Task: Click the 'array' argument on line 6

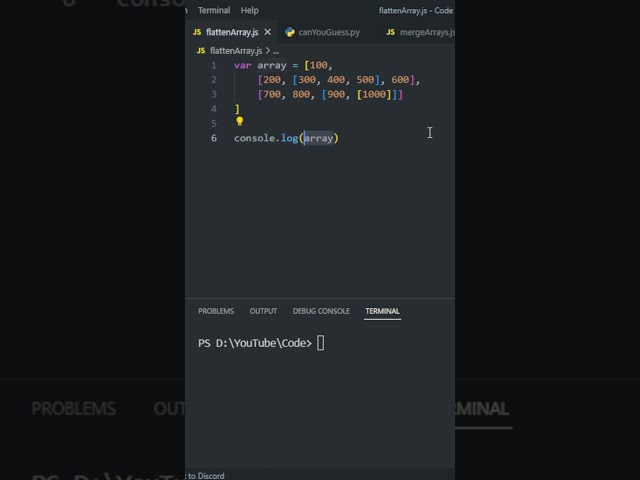Action: [x=319, y=138]
